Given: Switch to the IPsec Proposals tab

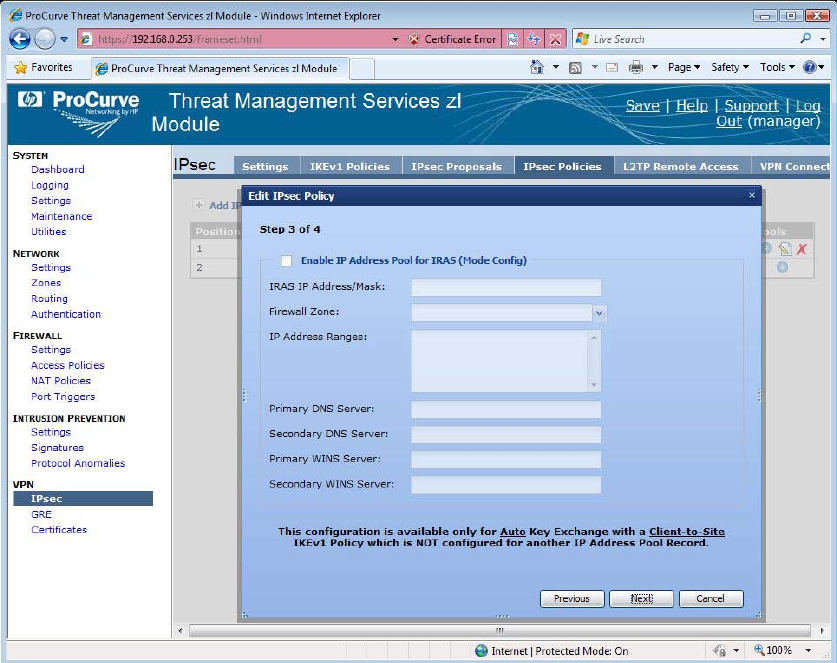Looking at the screenshot, I should click(456, 166).
